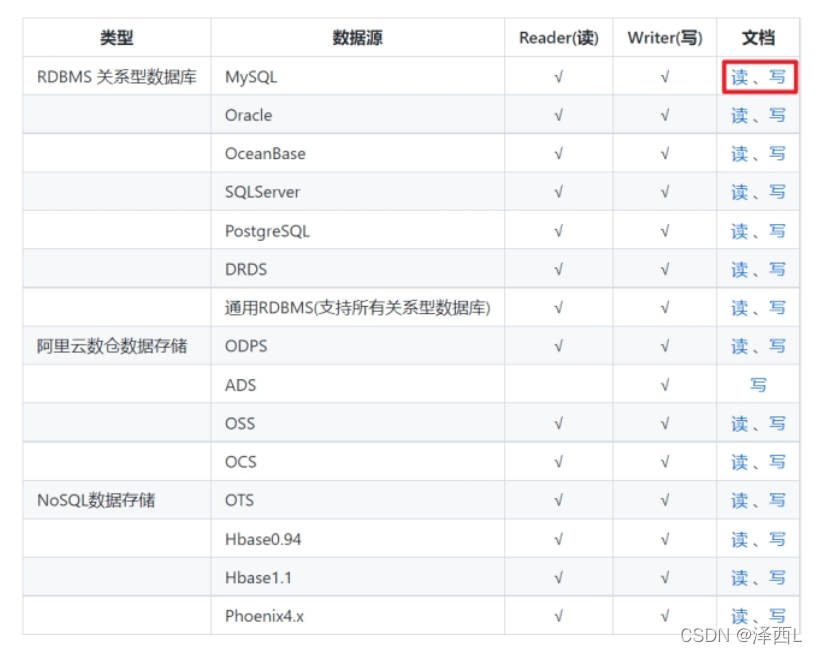Open the OceanBase read (读) doc link
This screenshot has width=817, height=654.
[739, 154]
